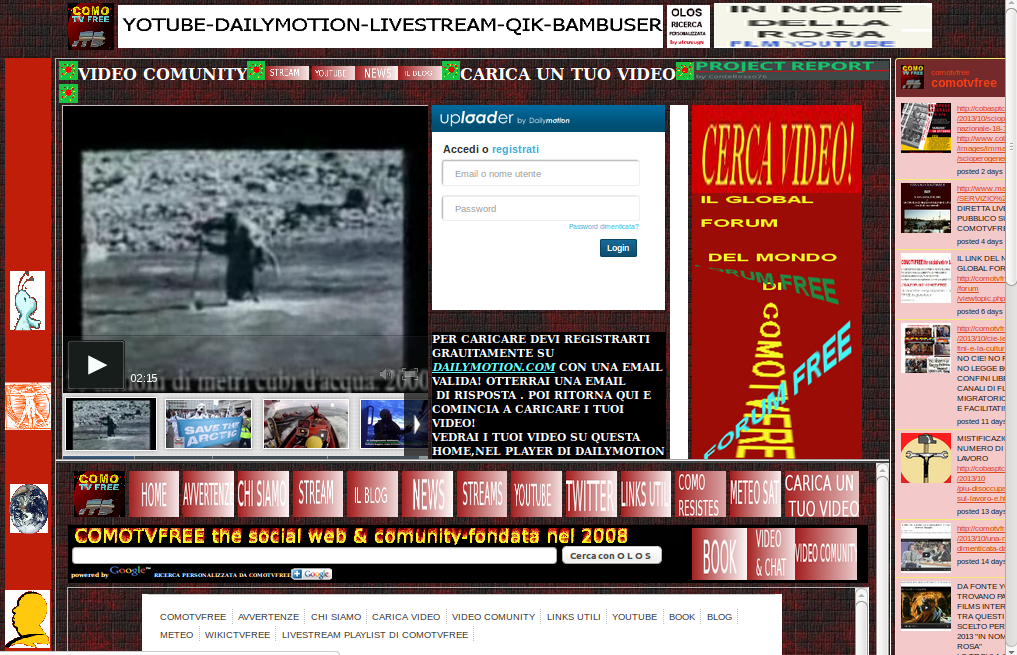Screen dimensions: 1017x655
Task: Open LIVESTREAM PLAYLIST DI COMOTVFREE link
Action: (x=375, y=635)
